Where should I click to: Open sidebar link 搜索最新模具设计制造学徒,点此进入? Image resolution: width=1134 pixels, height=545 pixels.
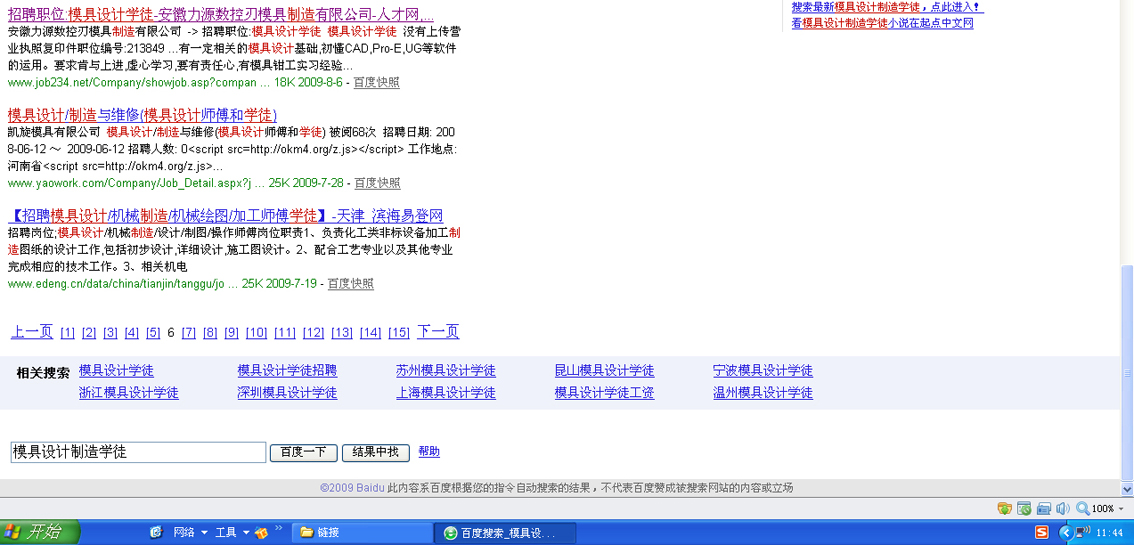[887, 7]
